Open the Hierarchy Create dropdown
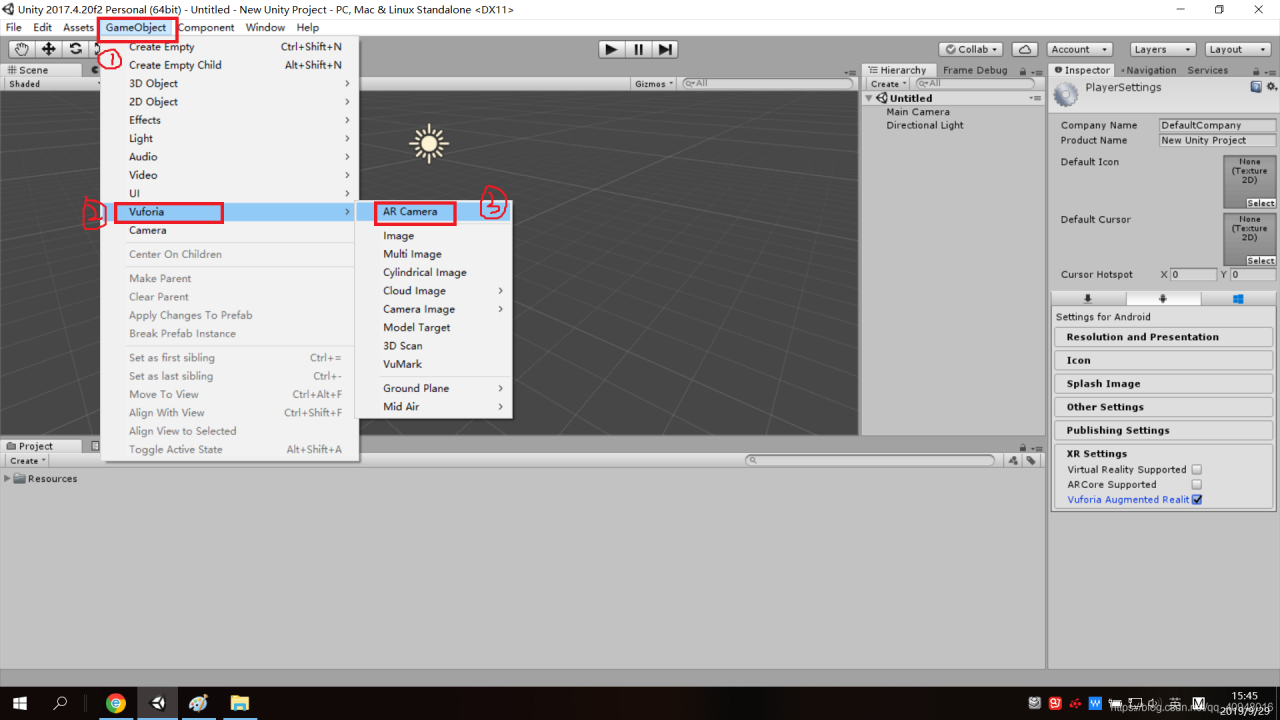 [x=888, y=84]
